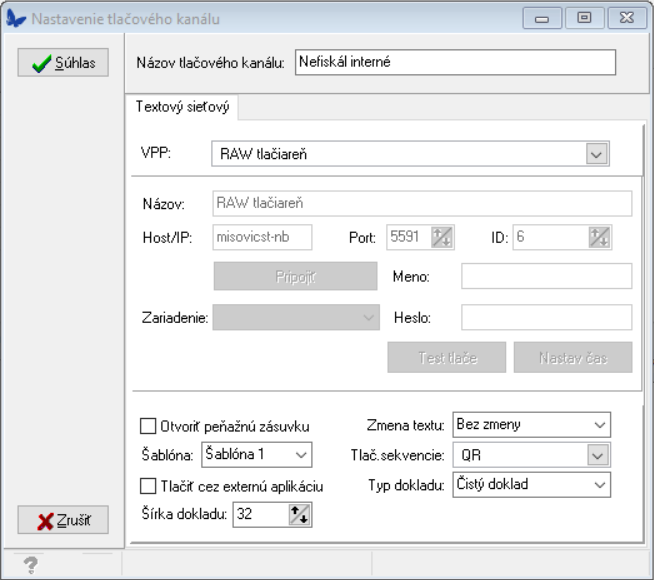
Task: Click the help question mark icon
Action: click(30, 566)
